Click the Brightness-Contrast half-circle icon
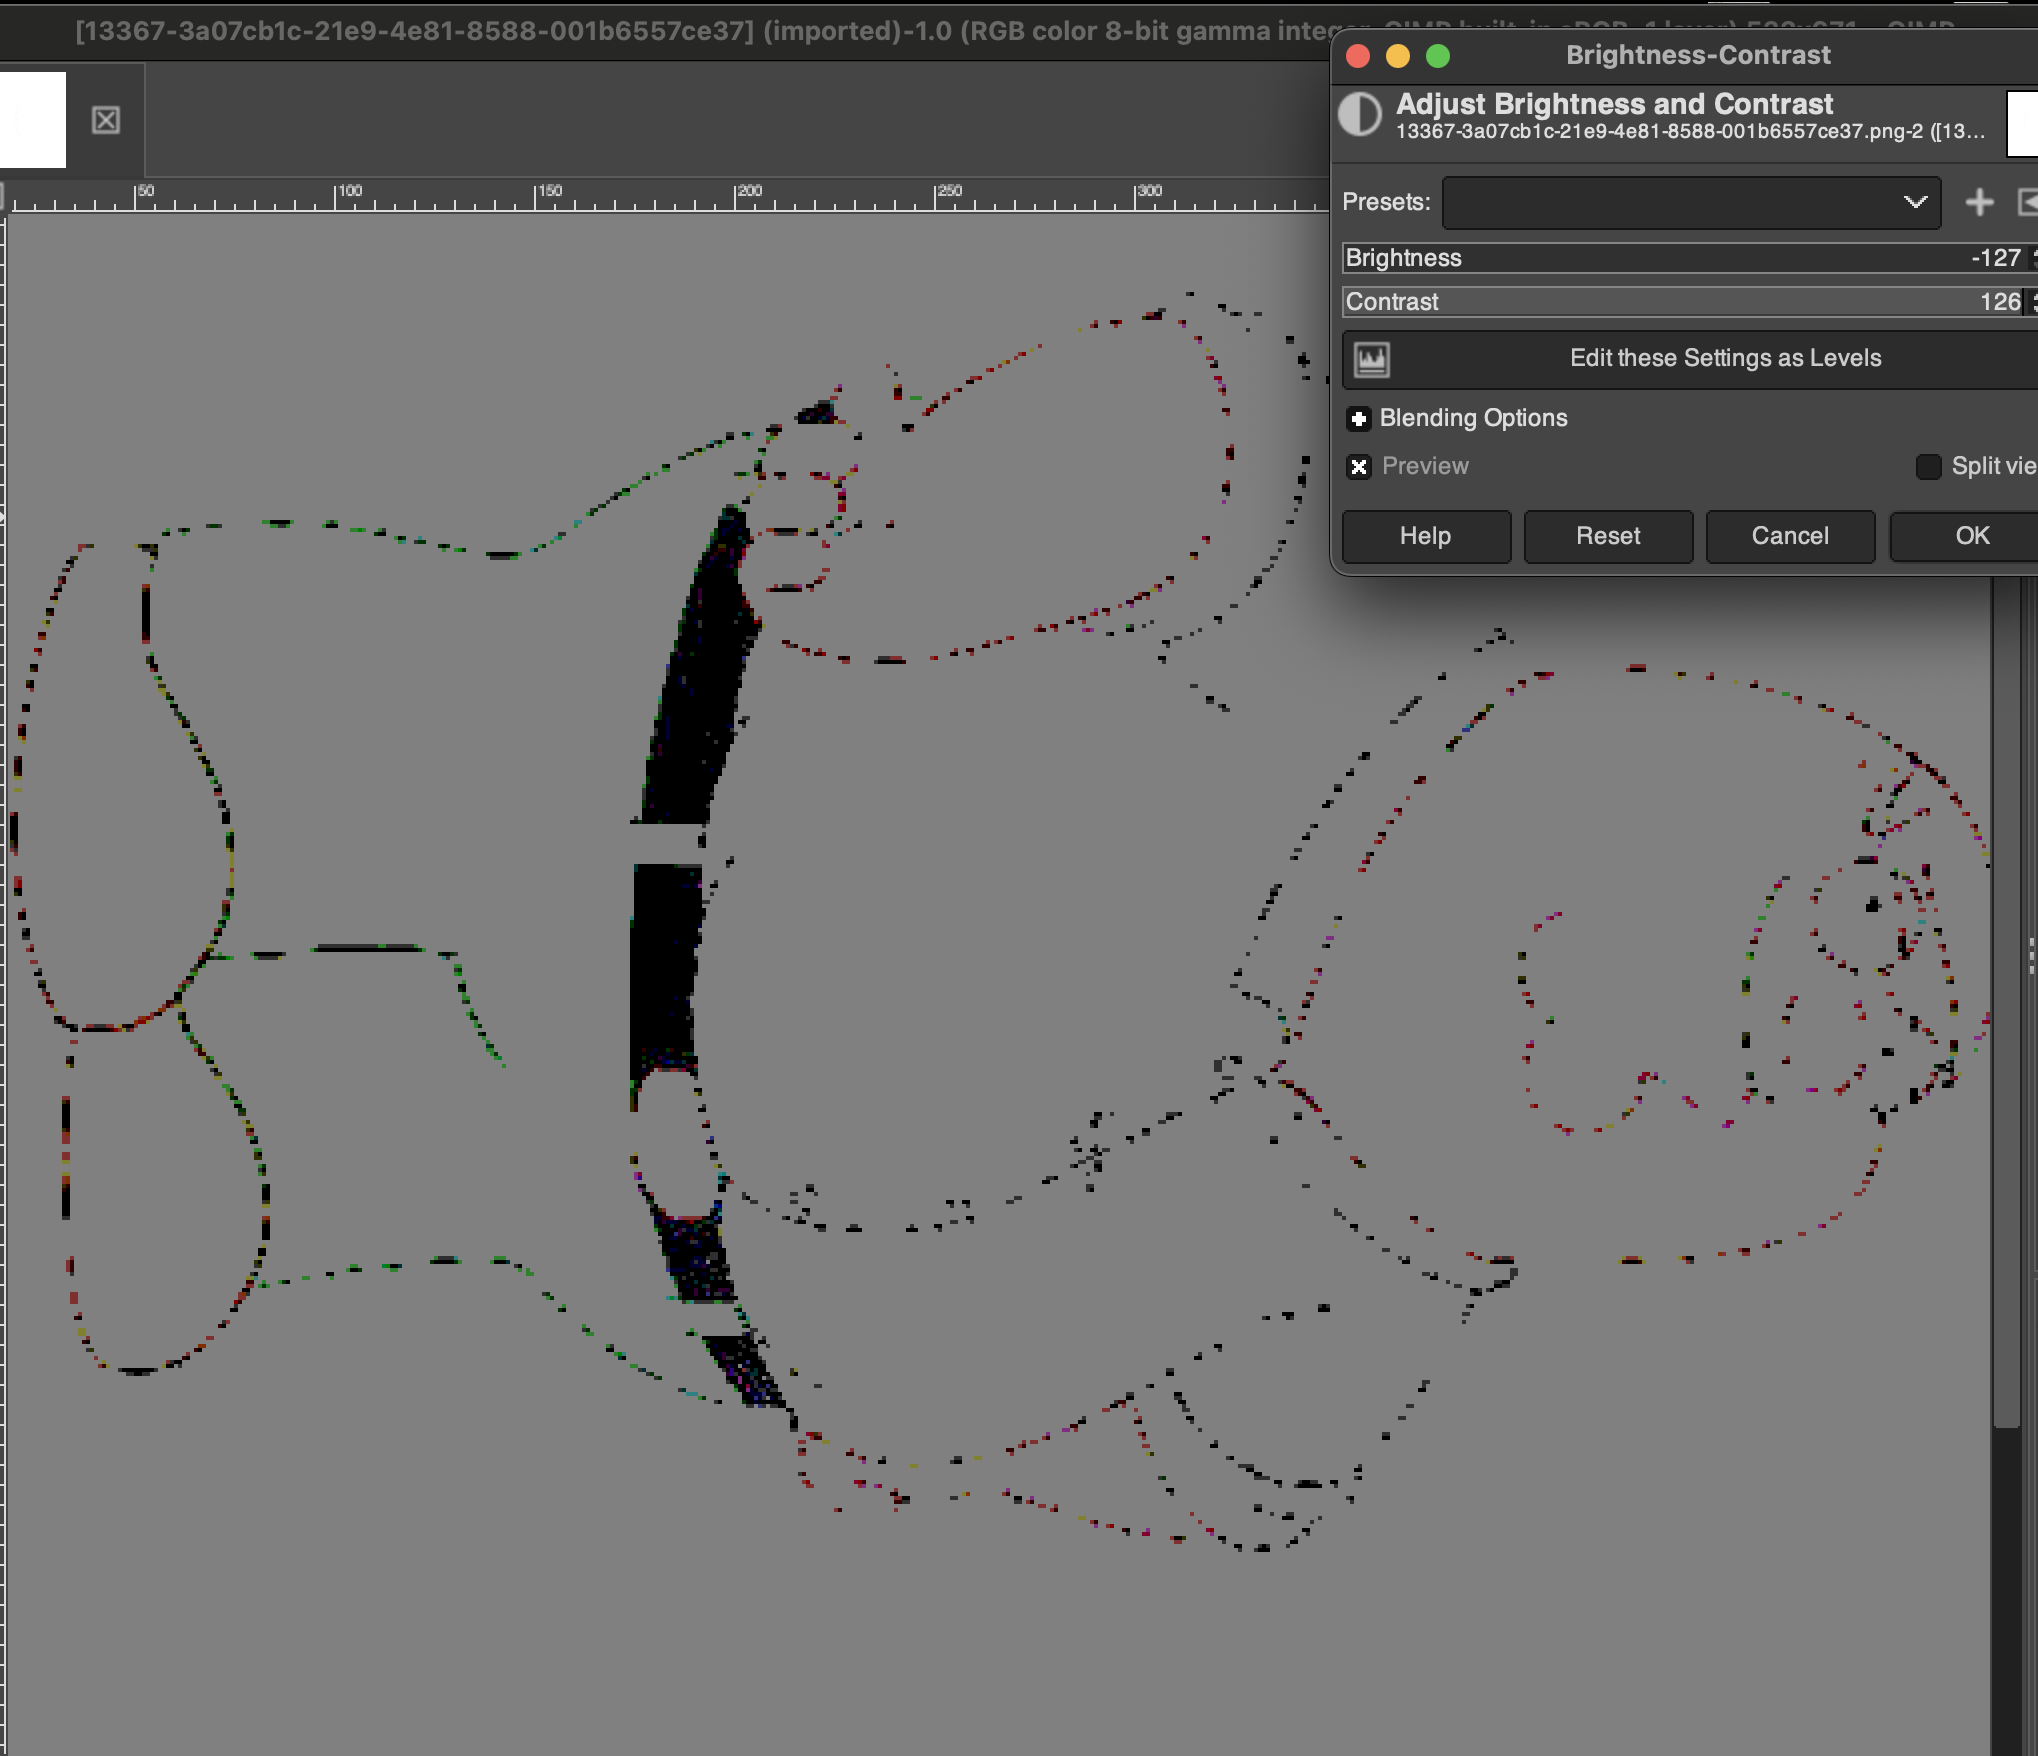The width and height of the screenshot is (2038, 1756). 1360,115
